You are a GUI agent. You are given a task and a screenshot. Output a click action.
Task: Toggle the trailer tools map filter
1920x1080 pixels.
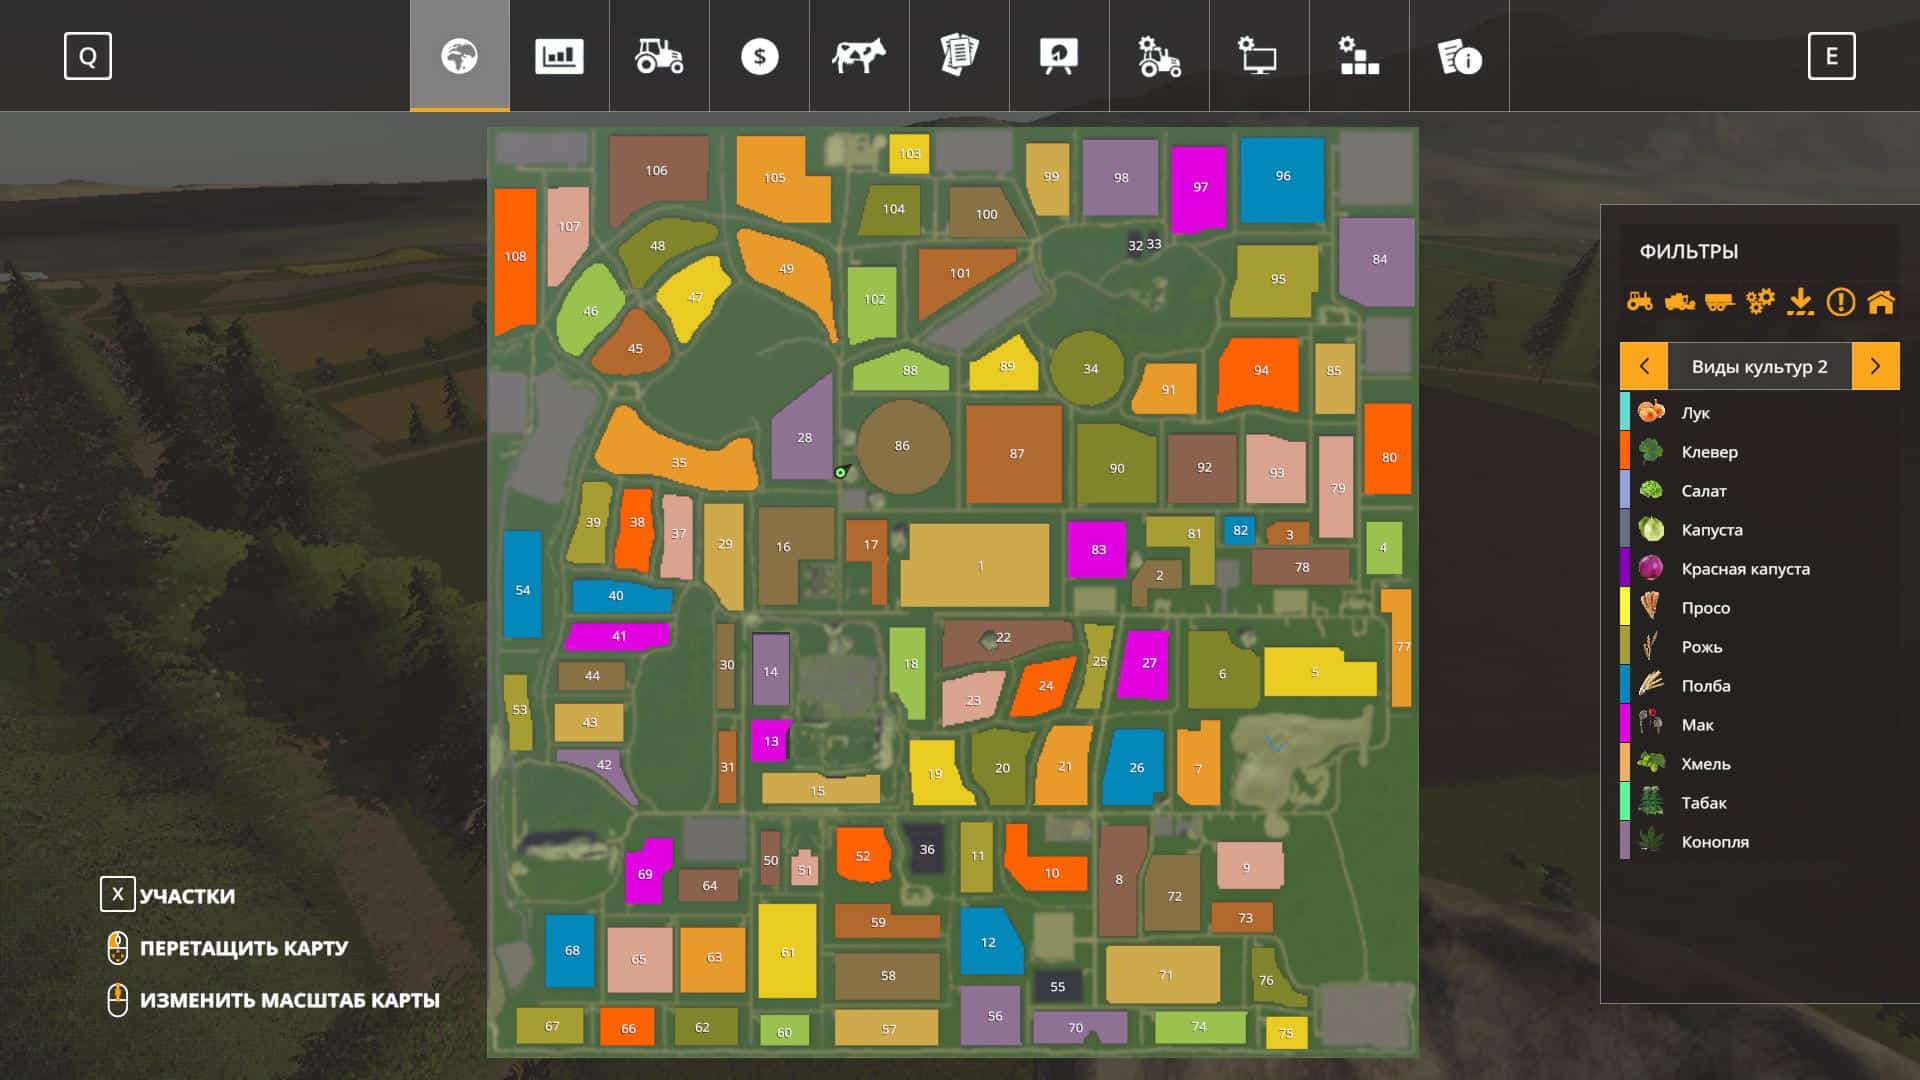1720,301
